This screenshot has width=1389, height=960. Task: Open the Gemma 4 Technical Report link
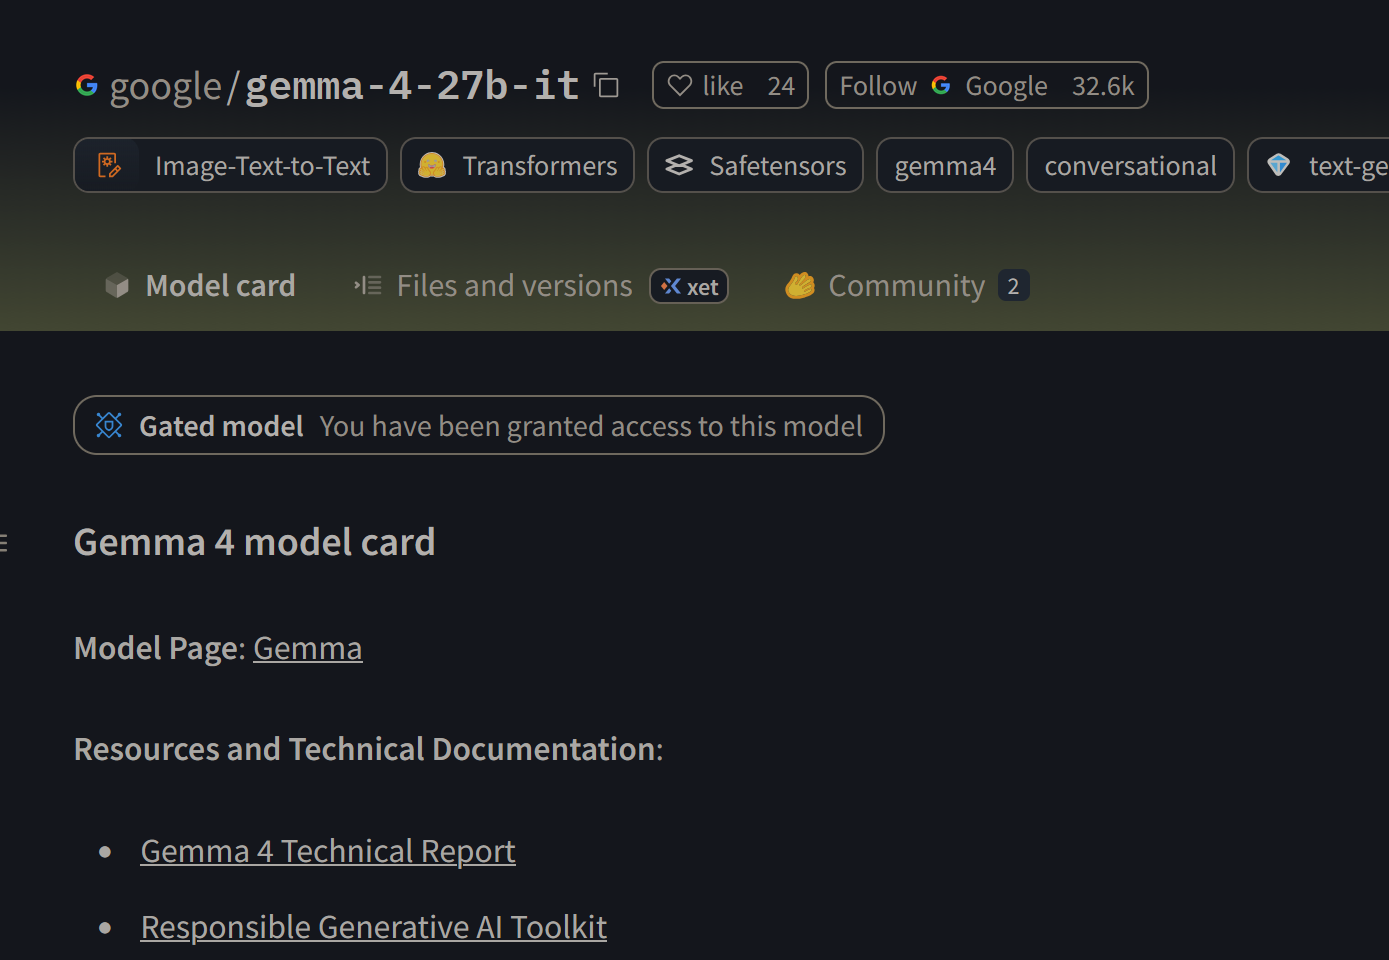point(328,851)
